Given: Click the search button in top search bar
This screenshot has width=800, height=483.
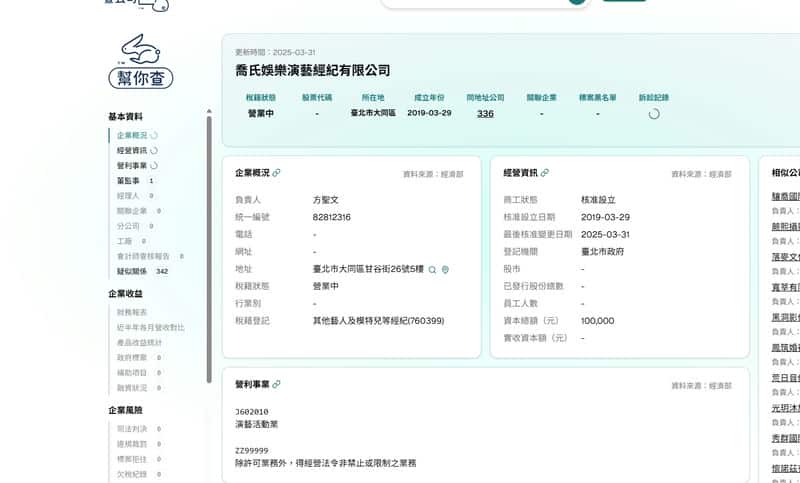Looking at the screenshot, I should pyautogui.click(x=577, y=2).
